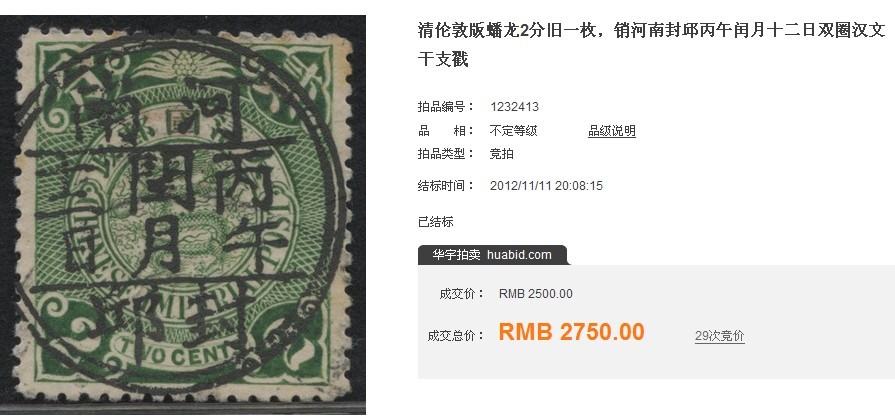This screenshot has width=895, height=420.
Task: Click lot number 1232413
Action: pos(514,107)
